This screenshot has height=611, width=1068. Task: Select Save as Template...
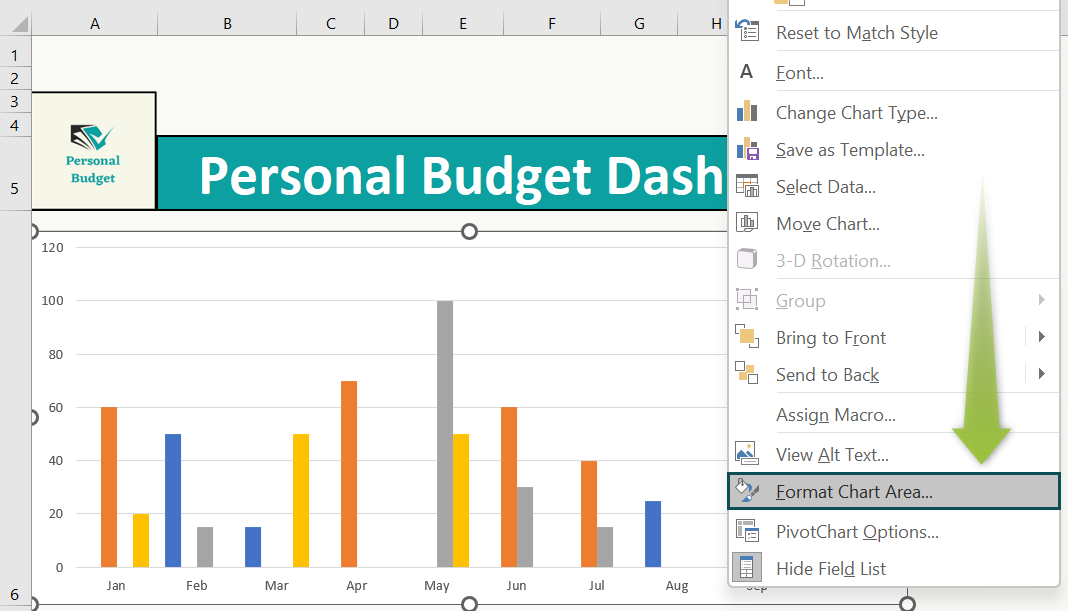[850, 150]
